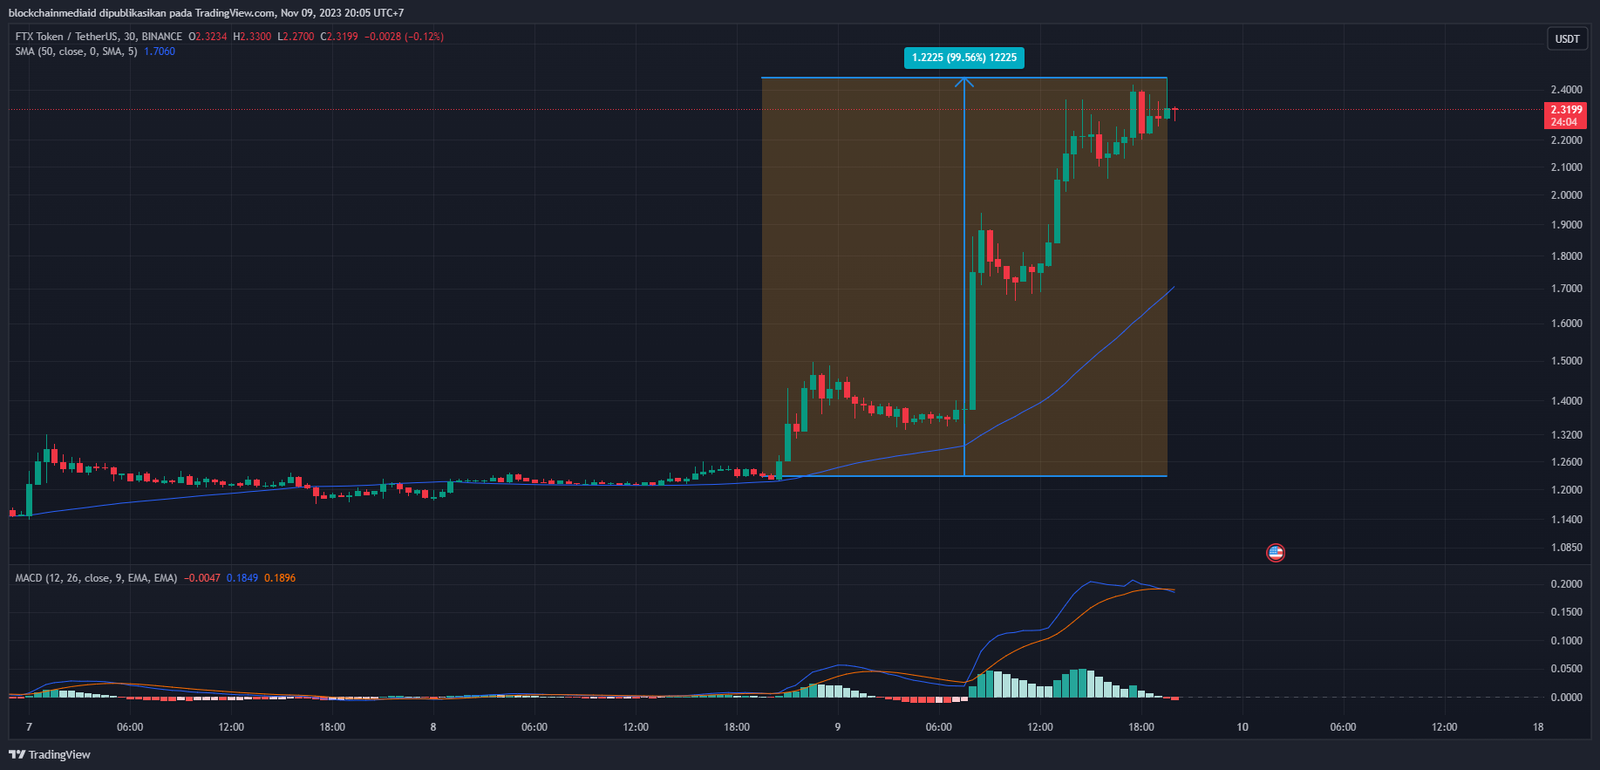Click the 1.3200 price axis label
The height and width of the screenshot is (770, 1600).
(x=1566, y=435)
